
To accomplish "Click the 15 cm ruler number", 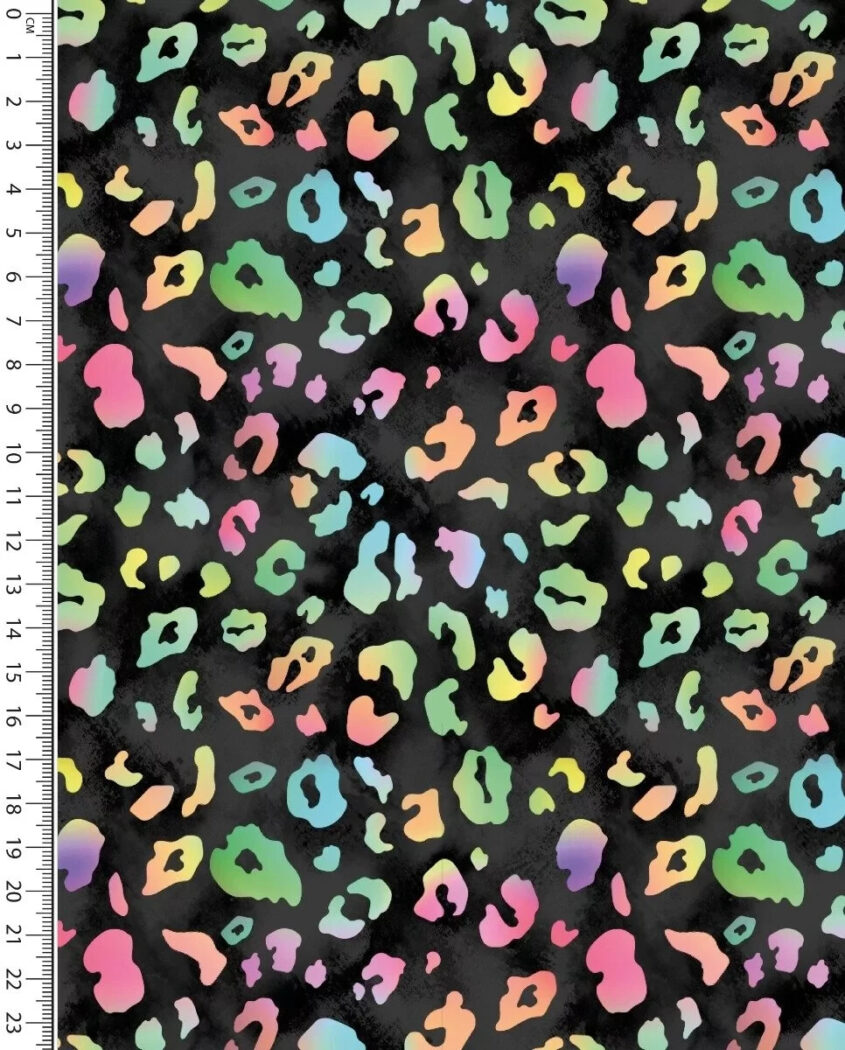I will 15,673.
